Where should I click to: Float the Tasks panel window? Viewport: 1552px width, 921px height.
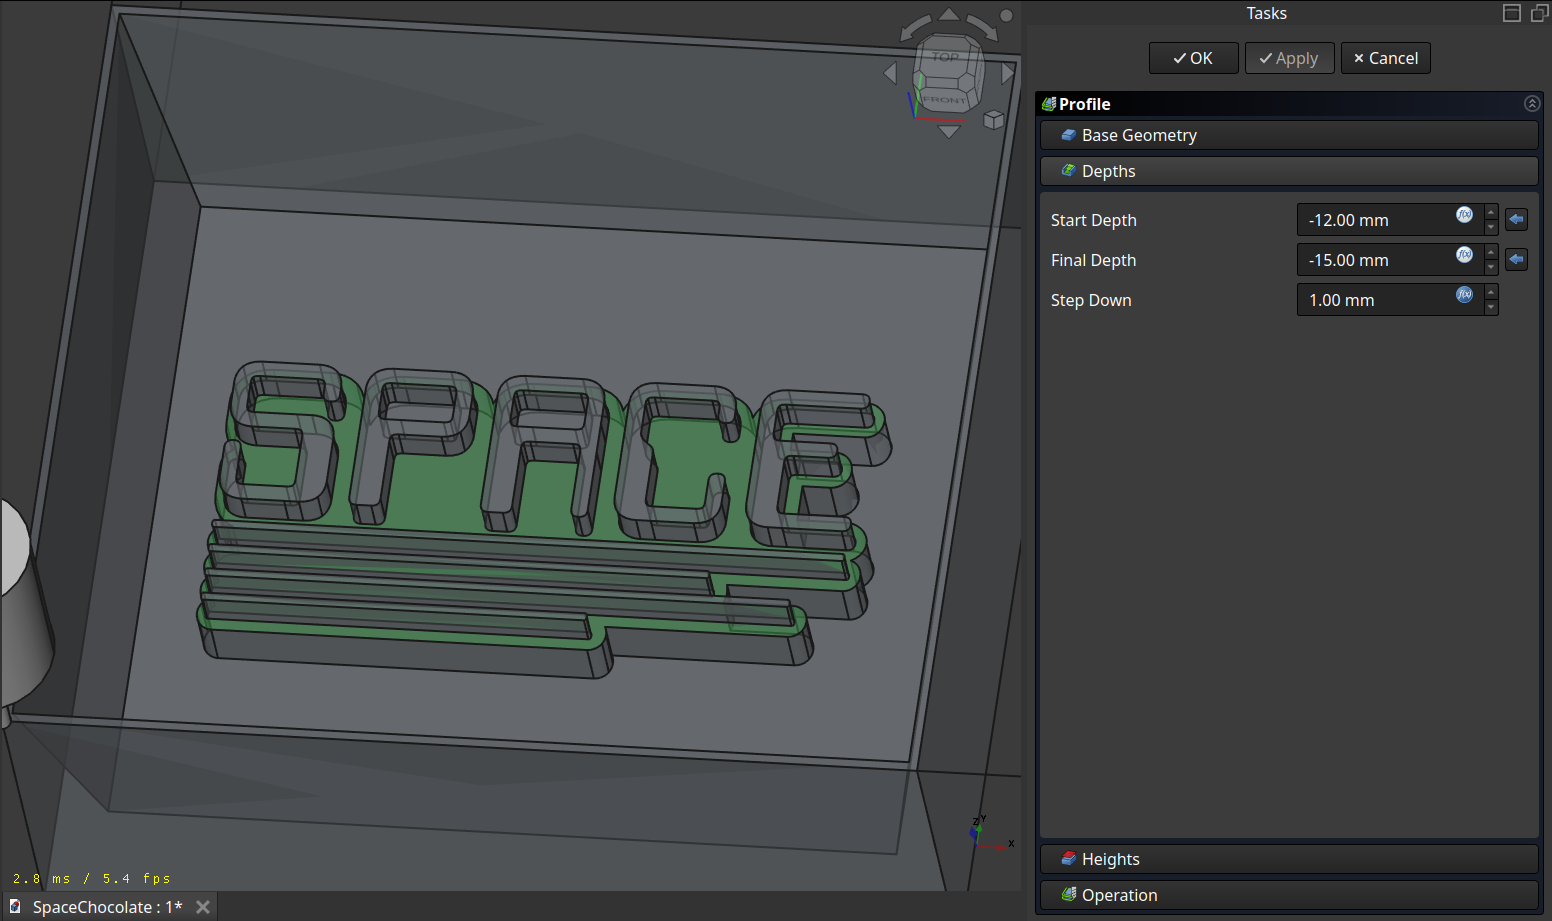(1540, 13)
